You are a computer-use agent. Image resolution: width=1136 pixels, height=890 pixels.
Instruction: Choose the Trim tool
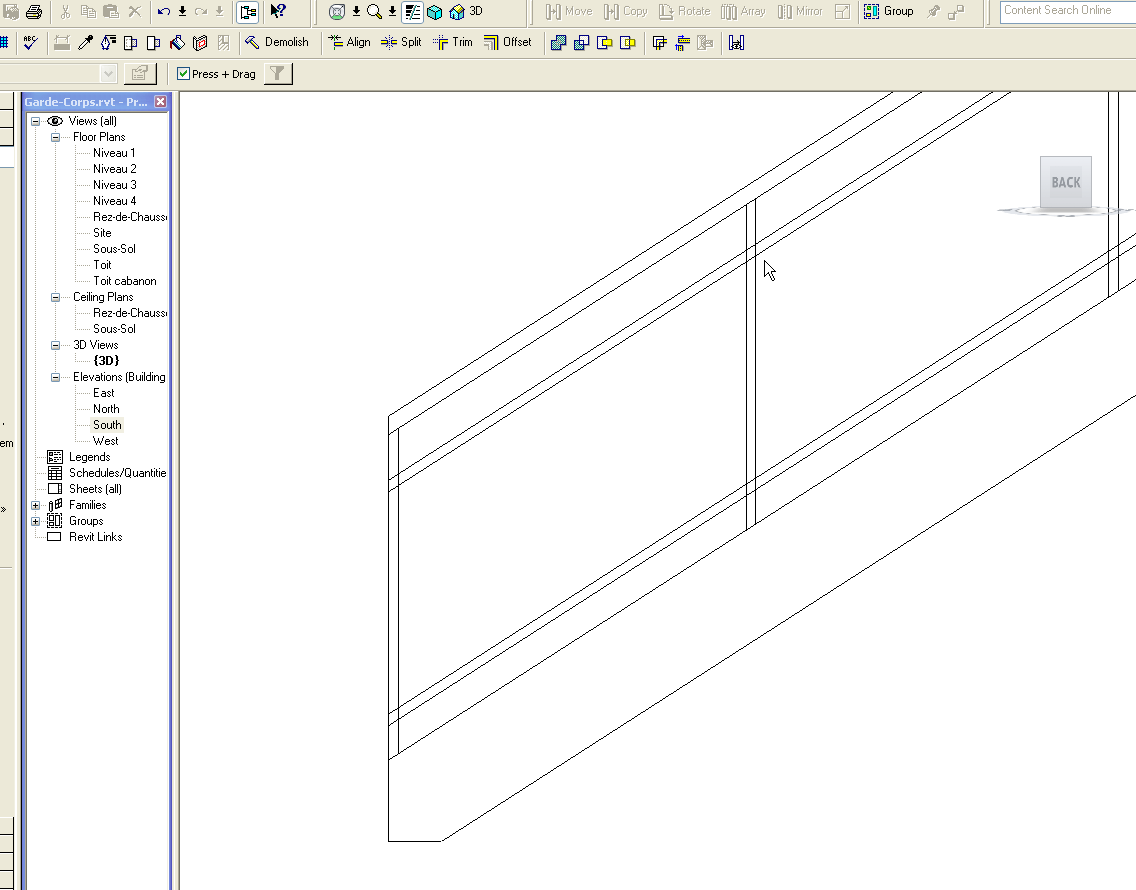452,43
